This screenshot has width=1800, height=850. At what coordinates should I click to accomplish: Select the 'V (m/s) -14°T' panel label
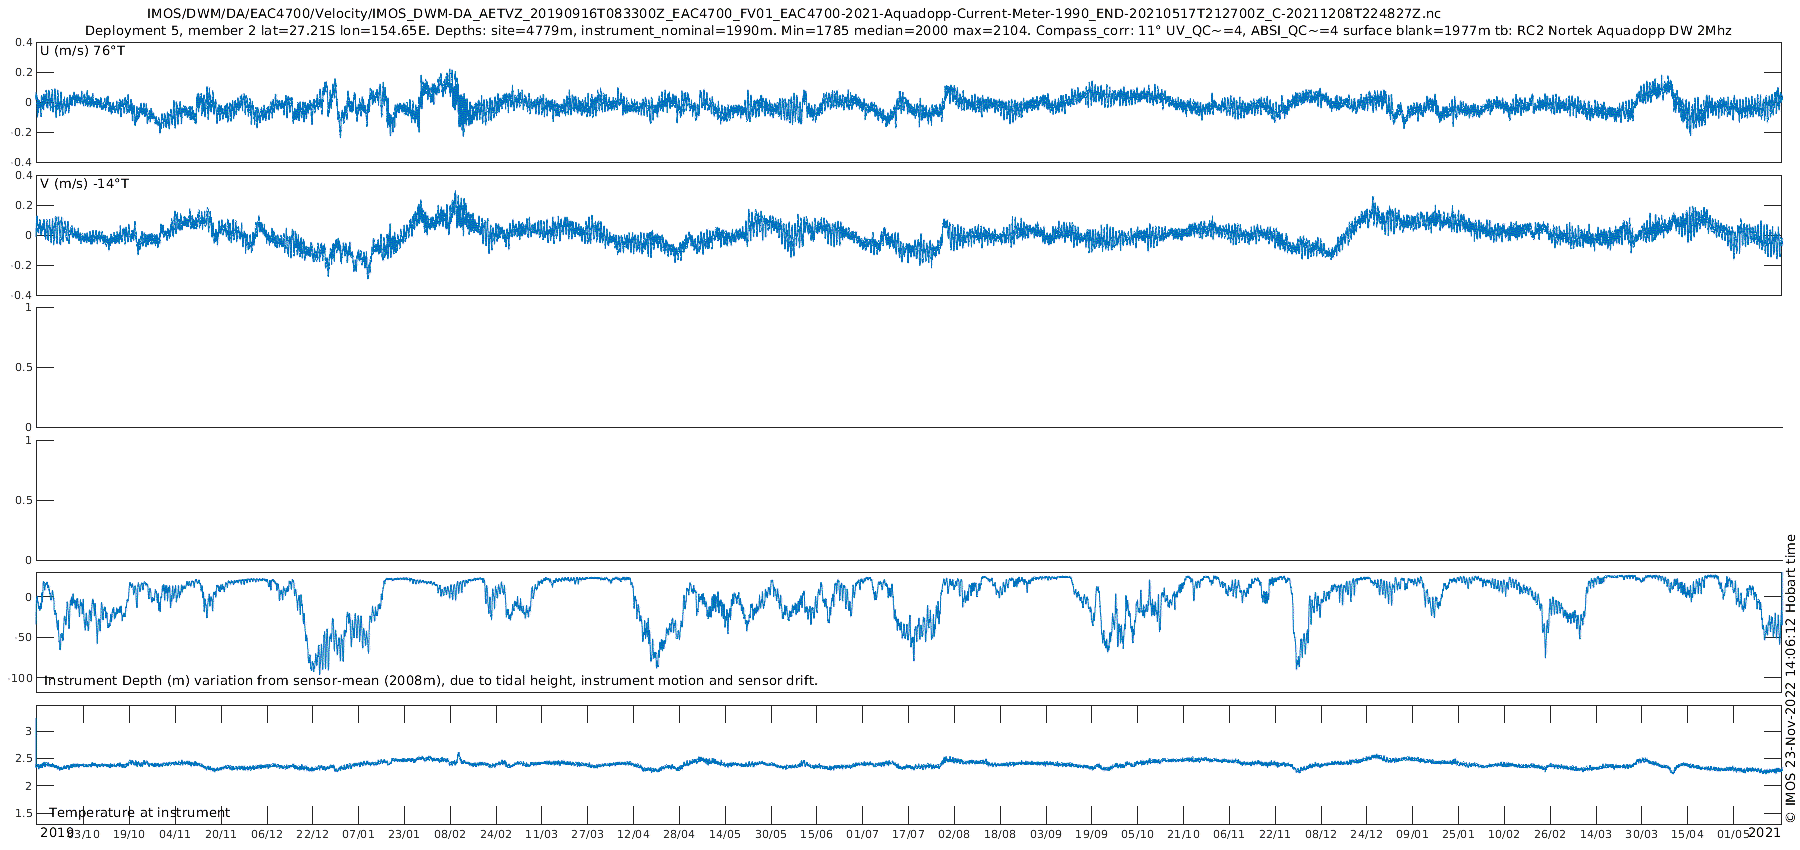pos(85,184)
